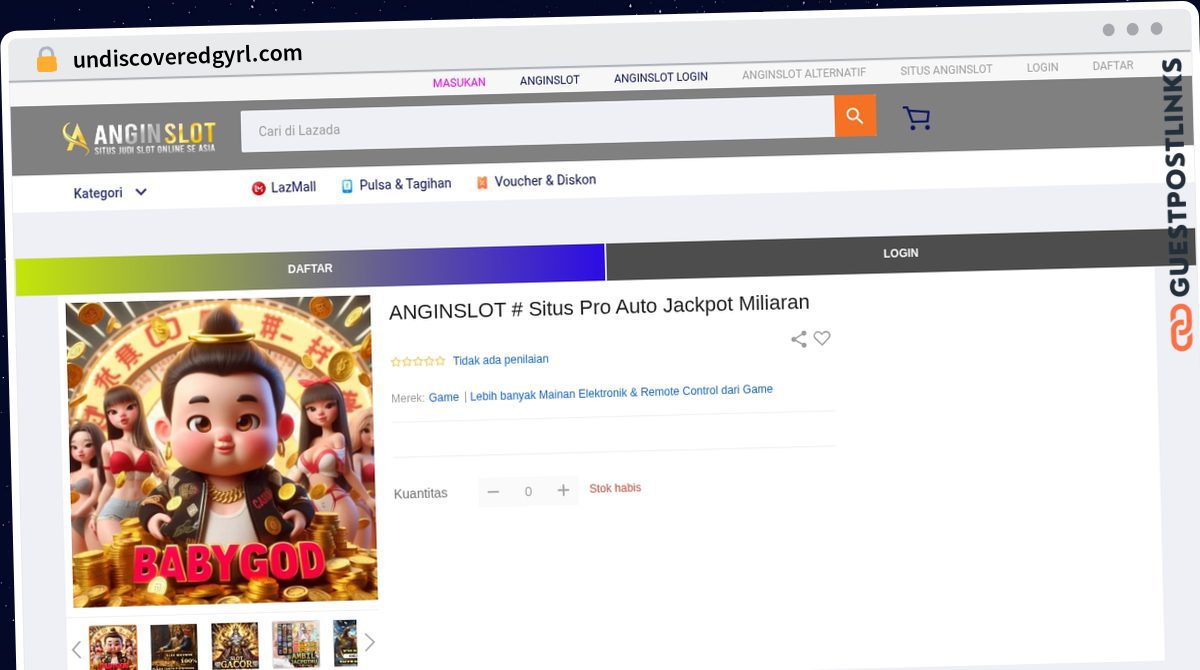Screen dimensions: 1200x670
Task: Click the quantity value field
Action: (x=528, y=491)
